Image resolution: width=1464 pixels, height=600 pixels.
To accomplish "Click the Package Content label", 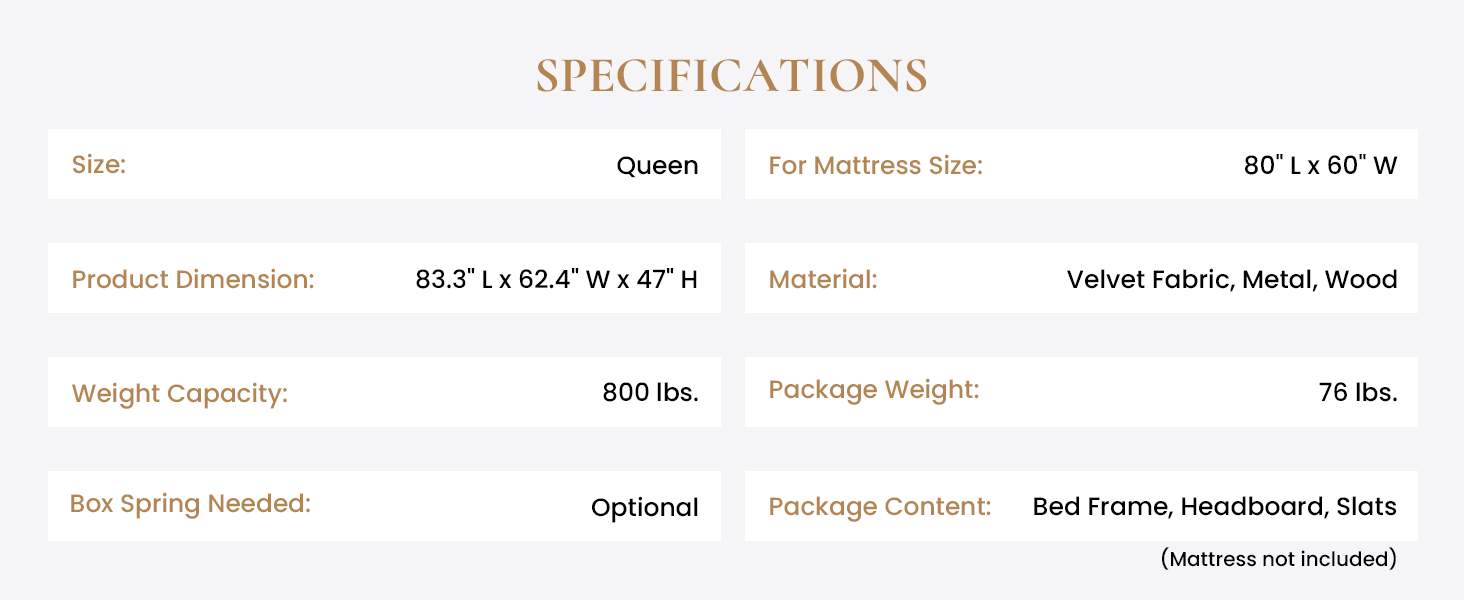I will tap(879, 506).
